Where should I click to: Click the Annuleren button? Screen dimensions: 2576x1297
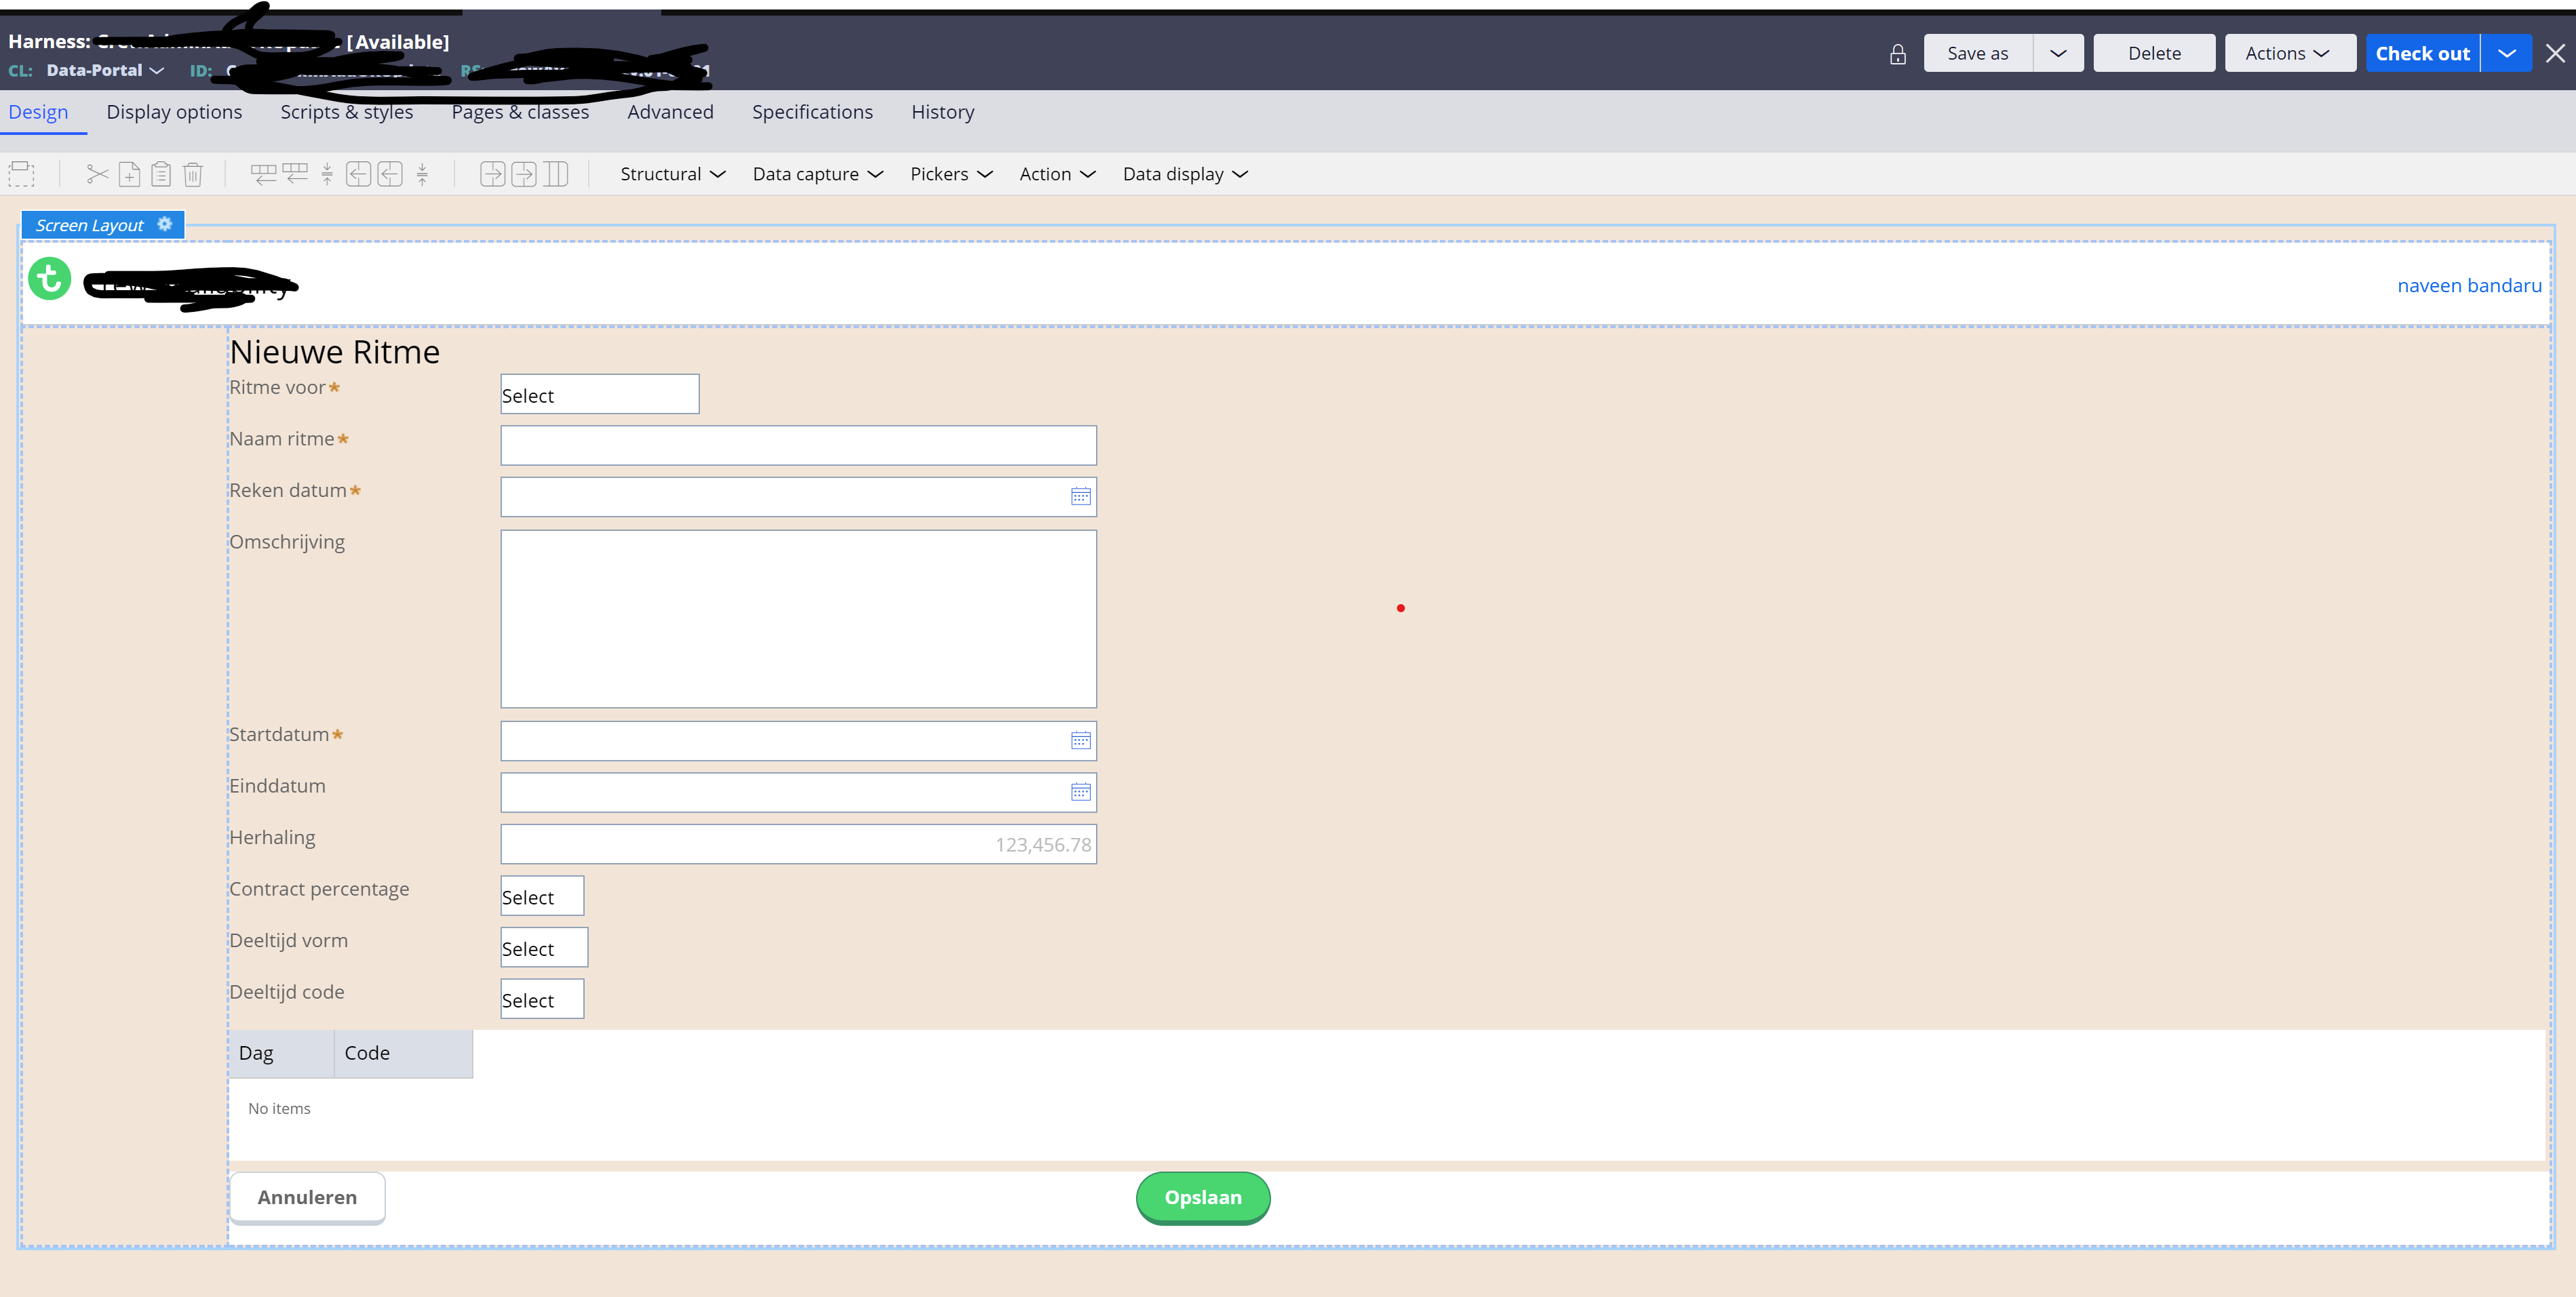307,1197
